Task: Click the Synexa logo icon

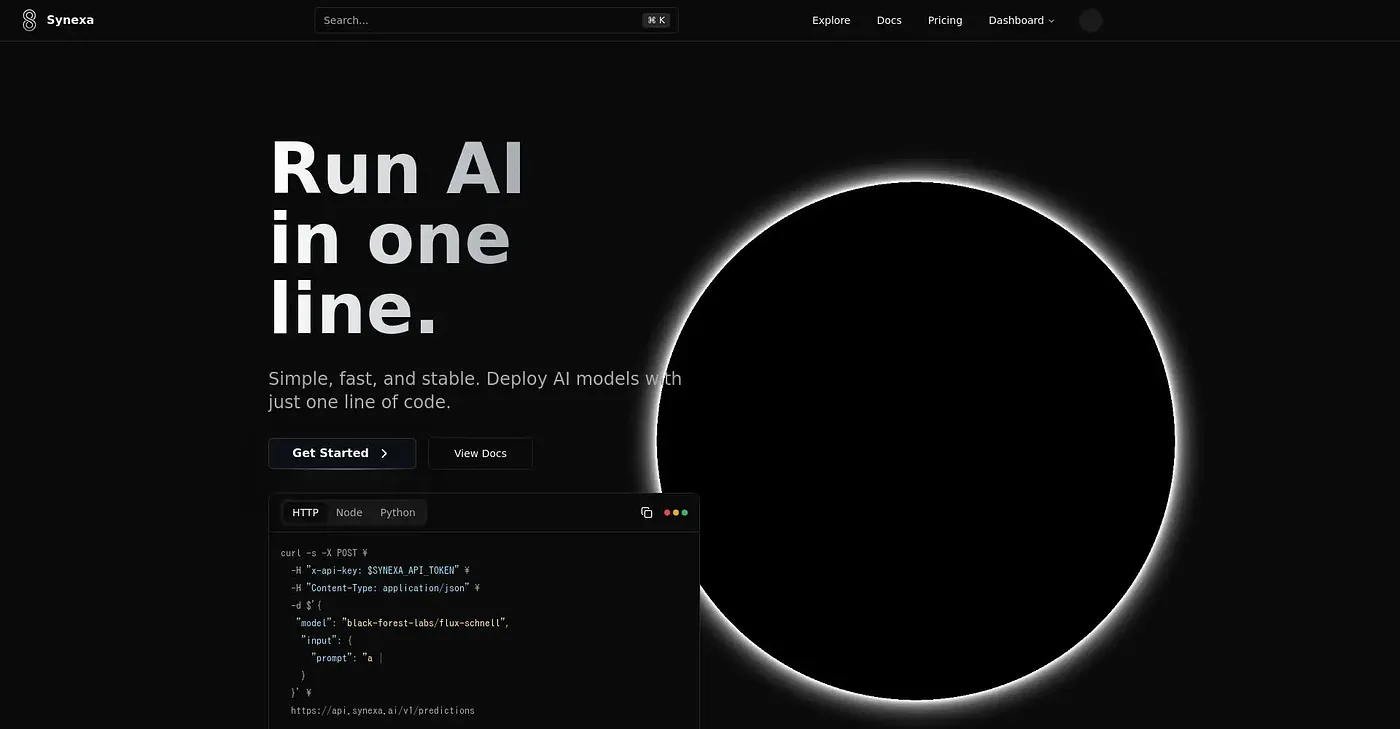Action: pos(29,20)
